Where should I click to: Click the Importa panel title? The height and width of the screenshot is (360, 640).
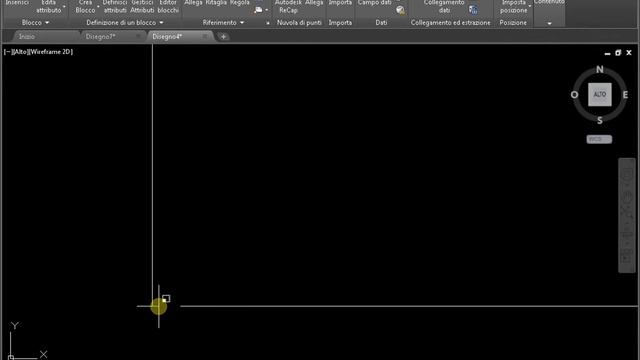click(340, 23)
